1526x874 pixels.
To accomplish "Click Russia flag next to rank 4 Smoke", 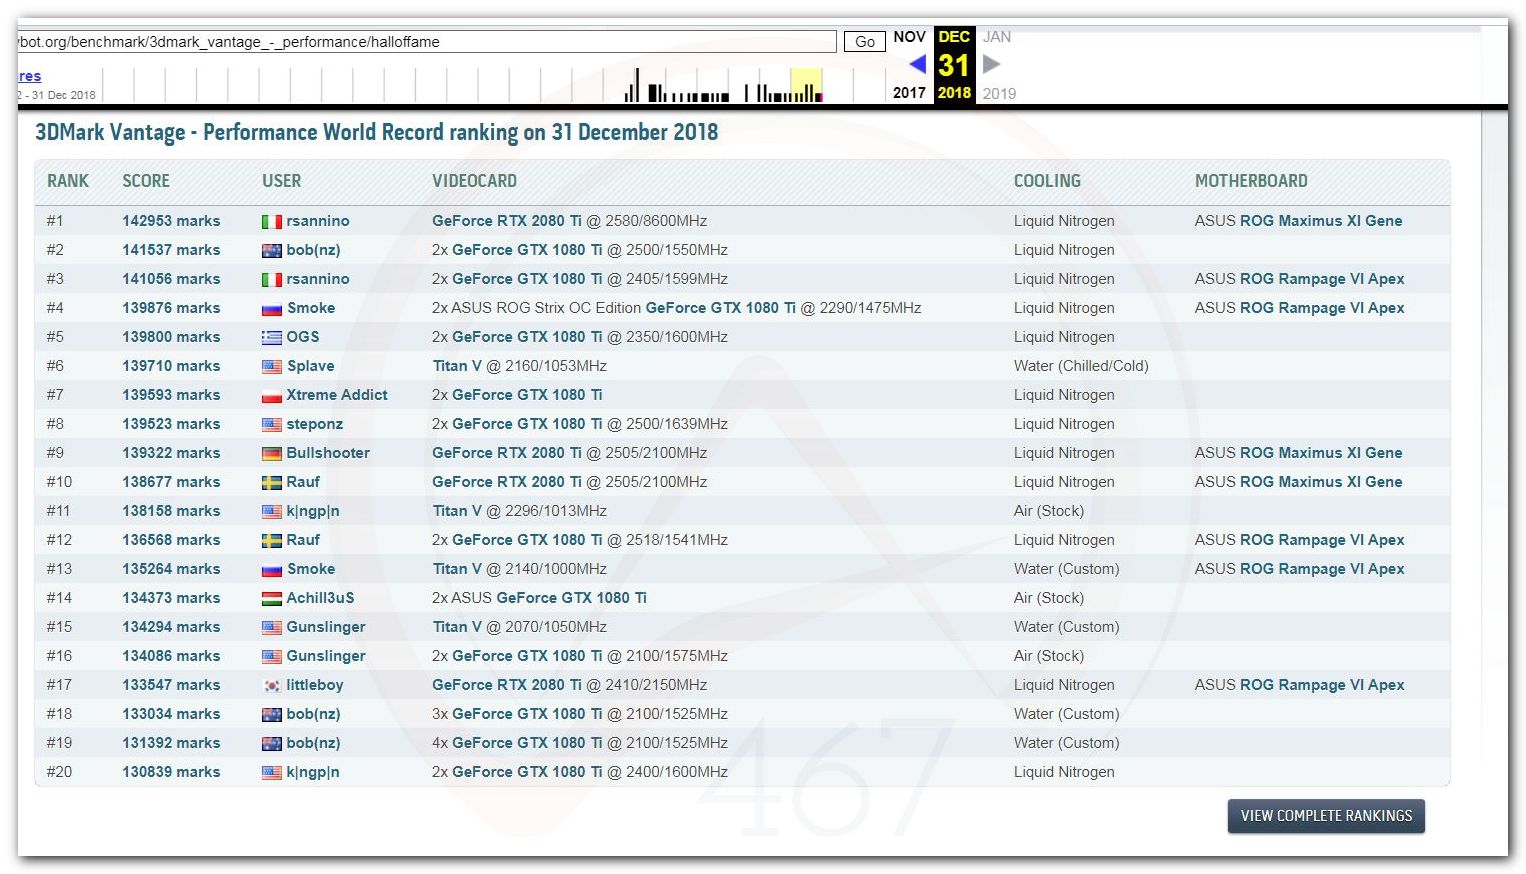I will [x=271, y=309].
